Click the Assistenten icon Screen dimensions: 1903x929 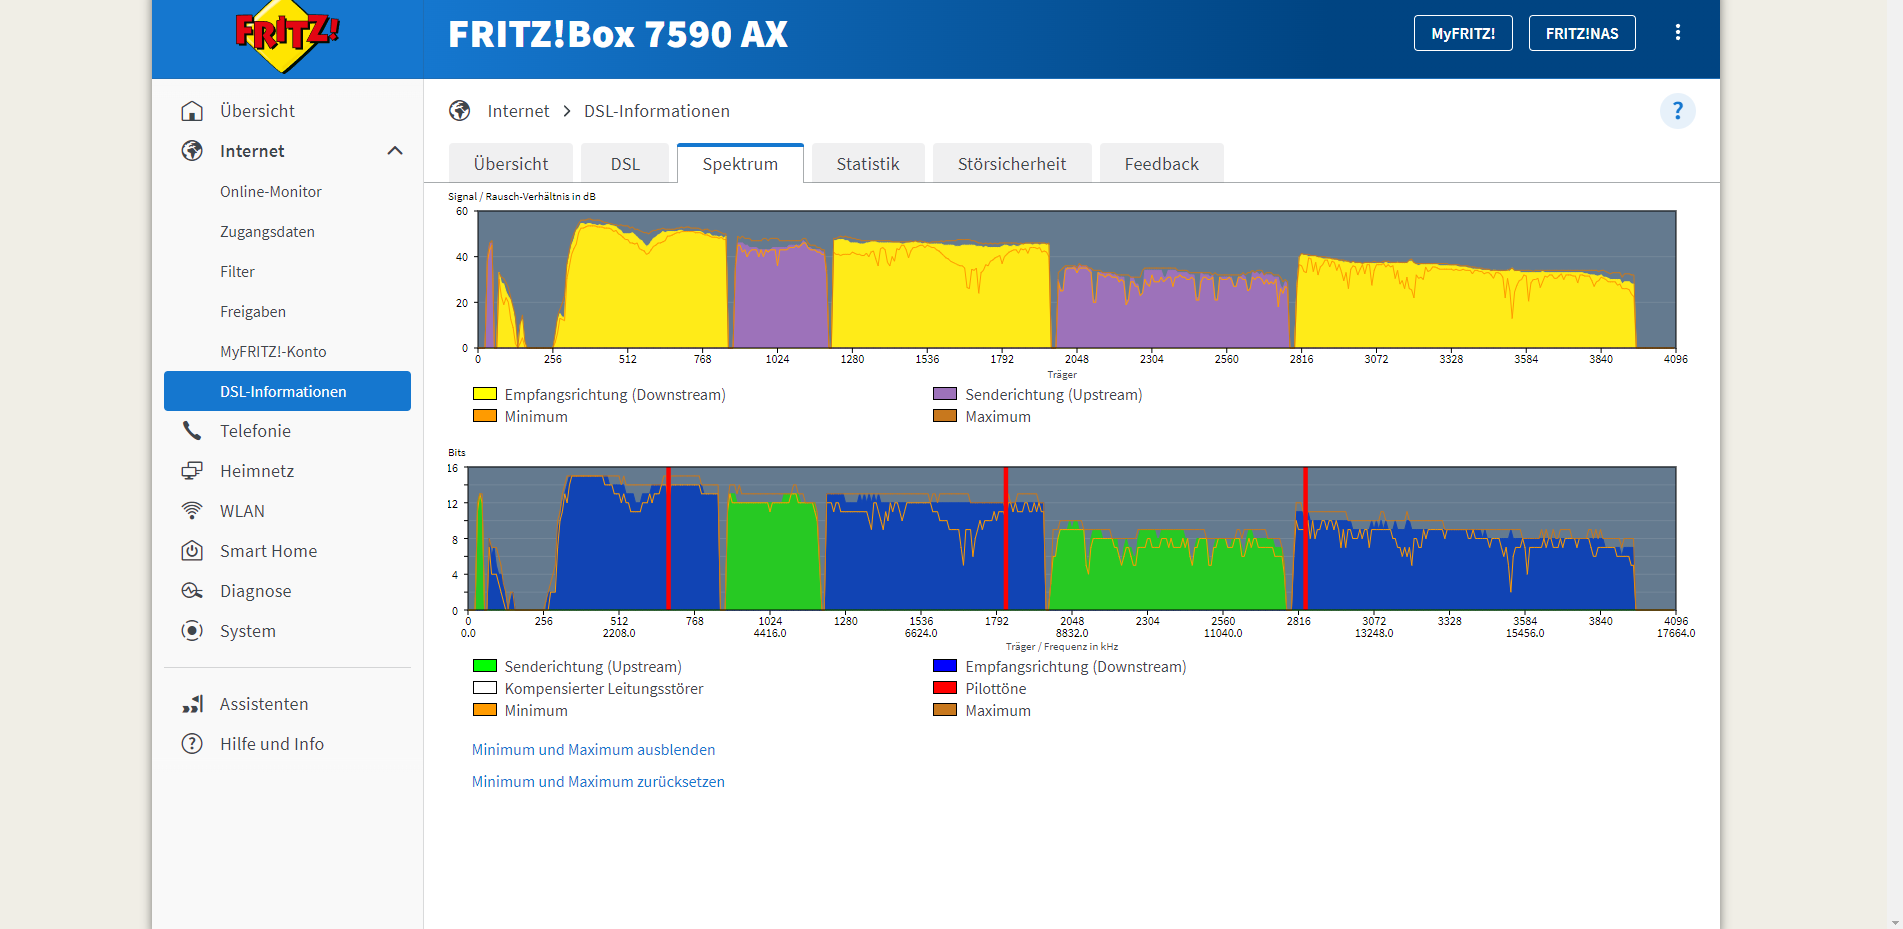[192, 704]
